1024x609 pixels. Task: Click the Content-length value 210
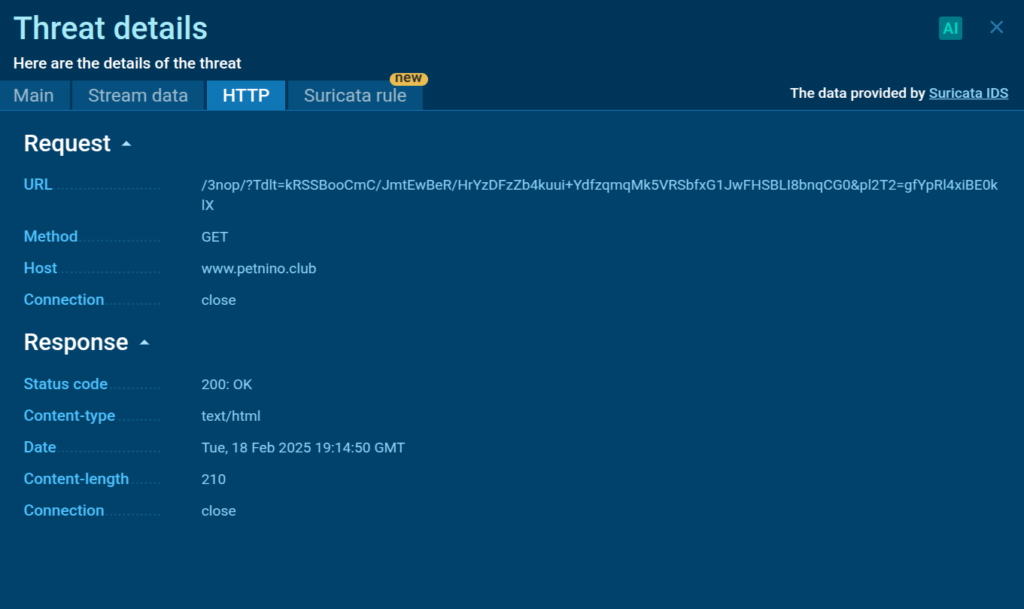coord(213,479)
